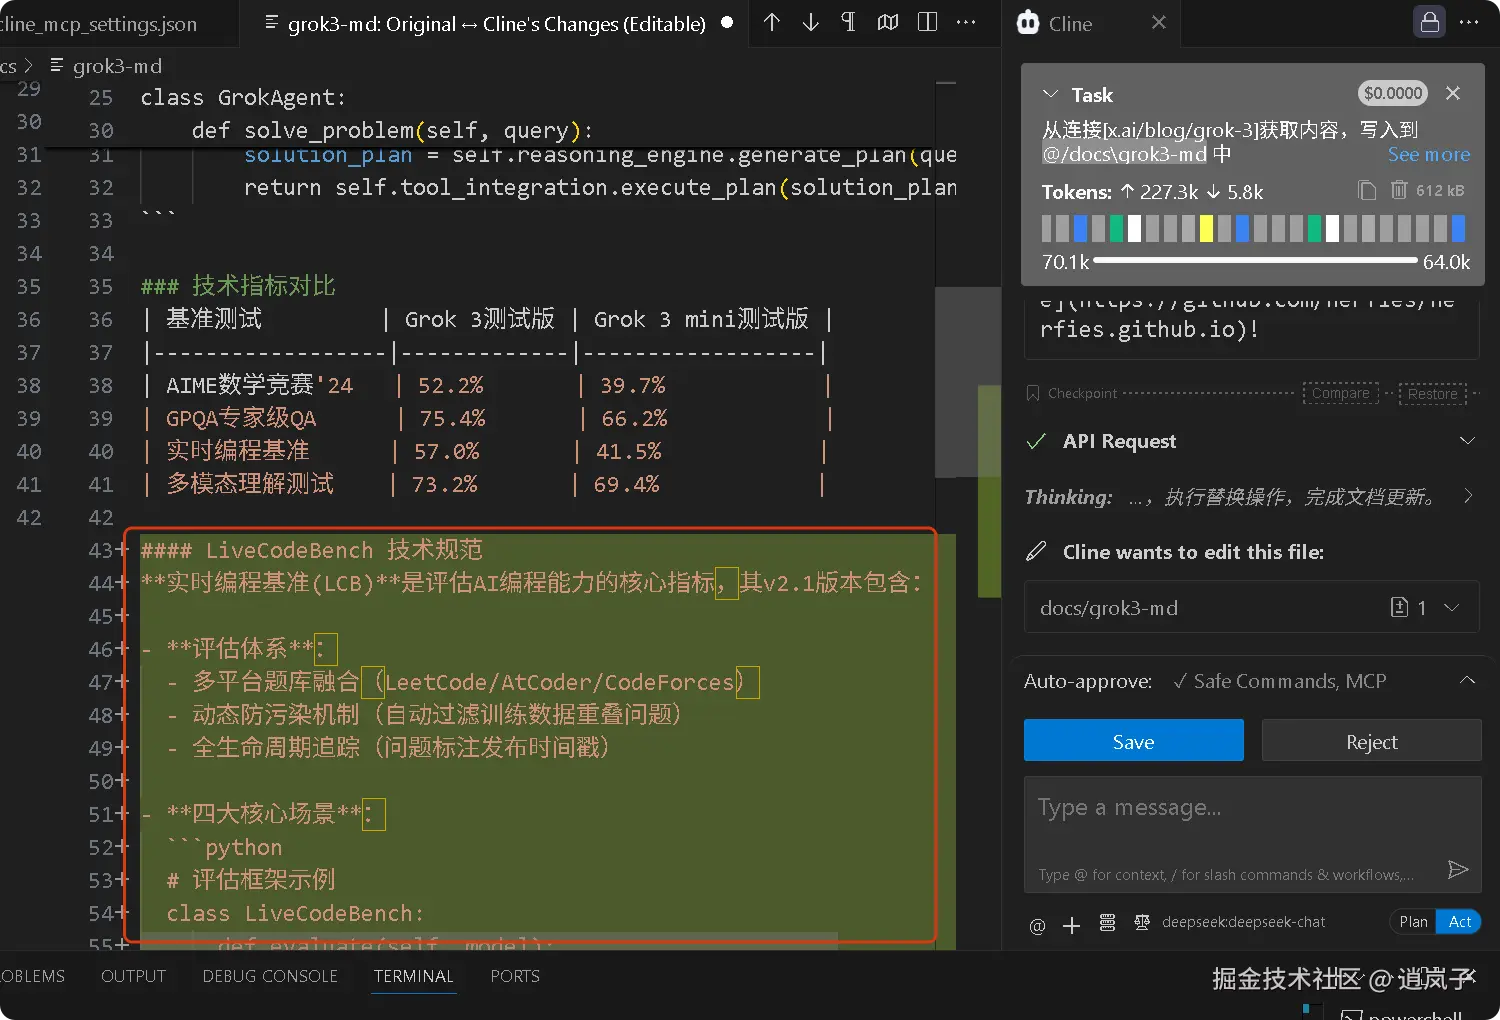Close the Cline panel tab
This screenshot has width=1500, height=1020.
pyautogui.click(x=1159, y=22)
